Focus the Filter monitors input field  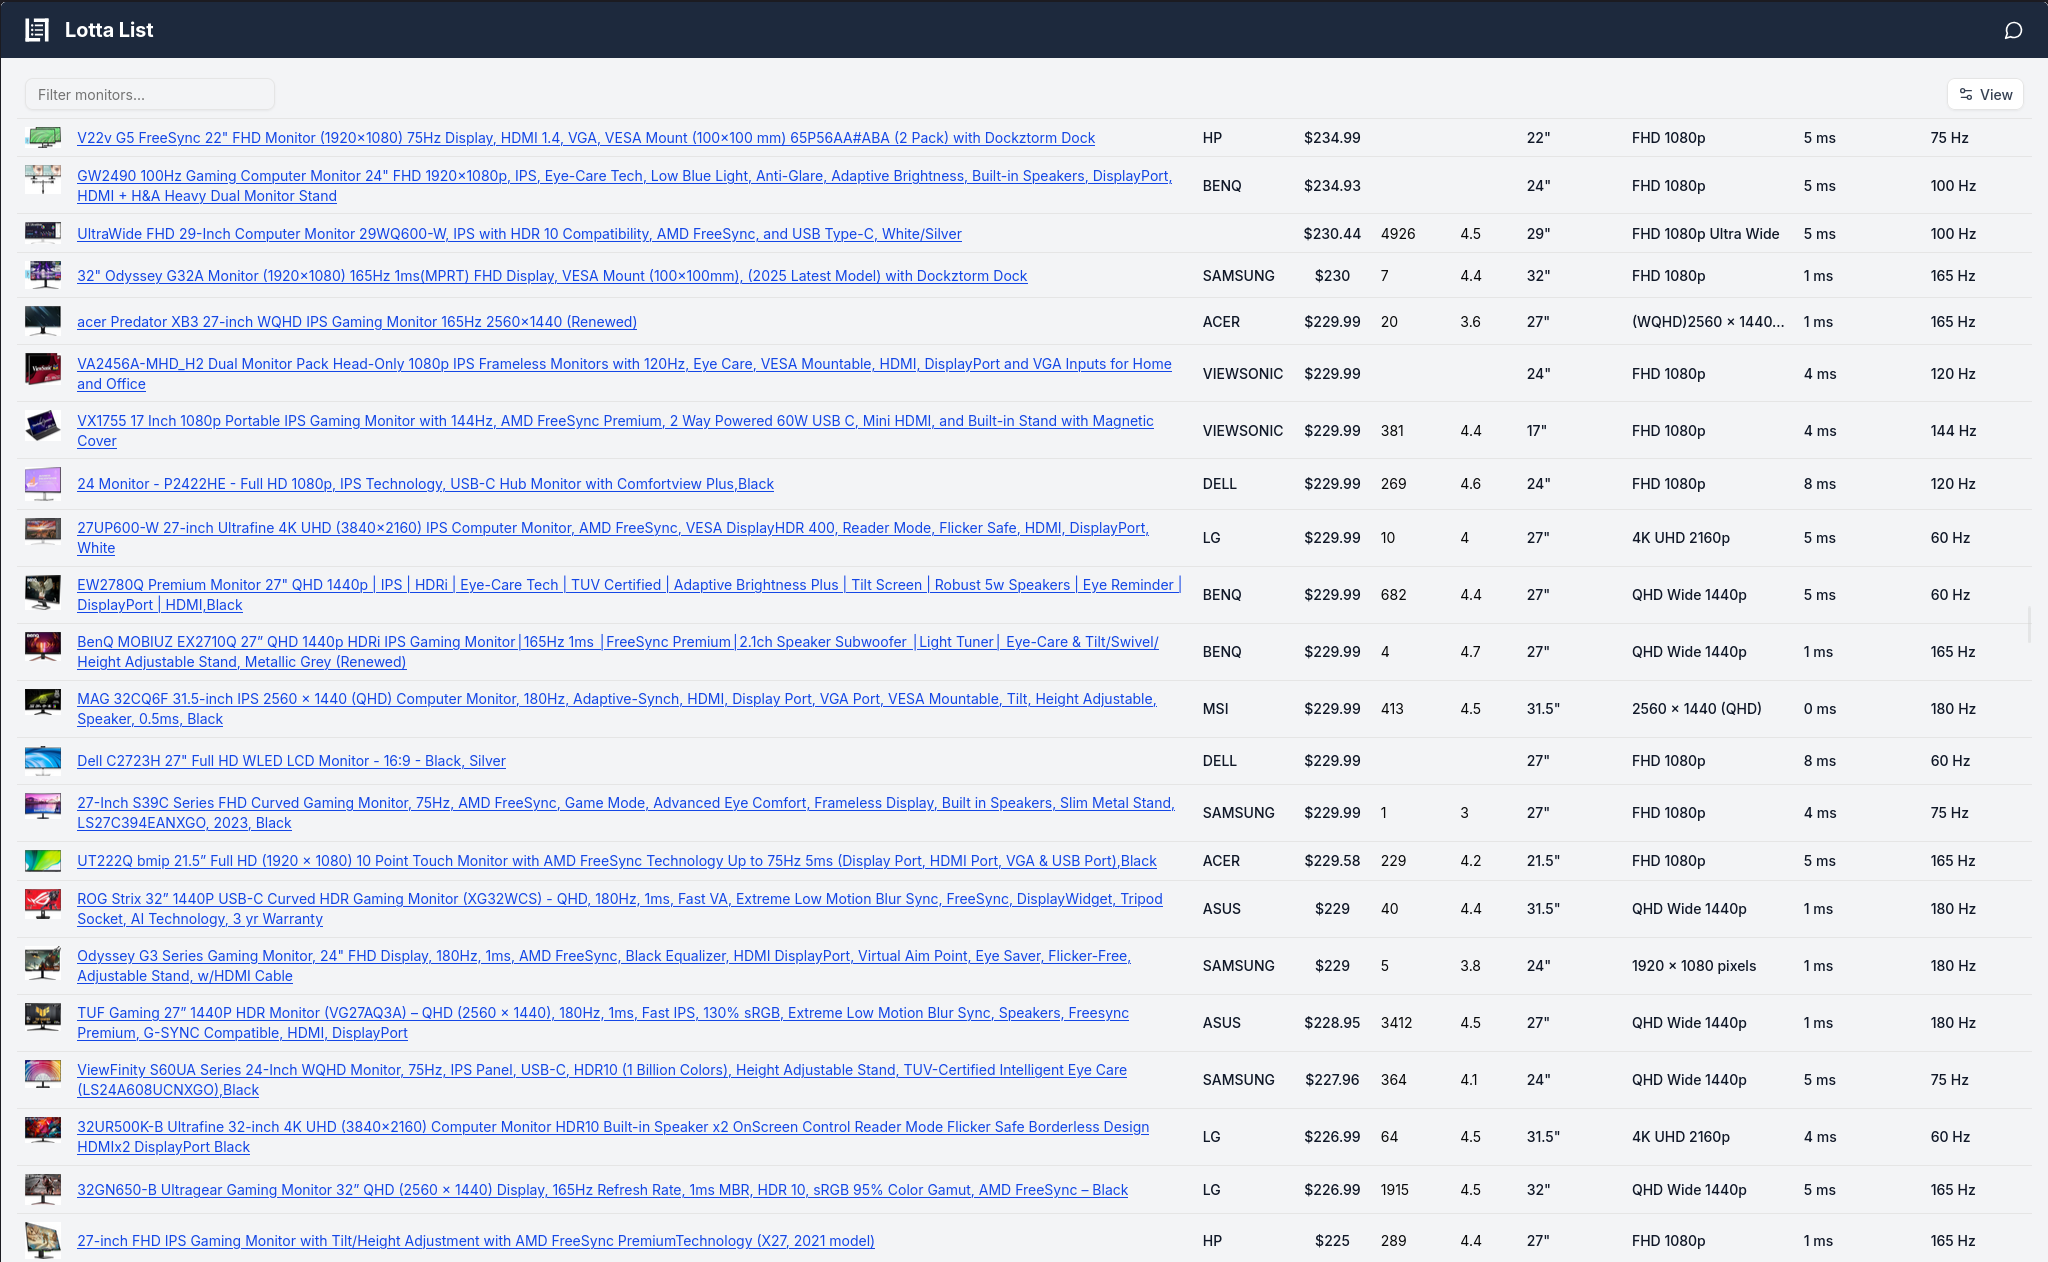(150, 94)
